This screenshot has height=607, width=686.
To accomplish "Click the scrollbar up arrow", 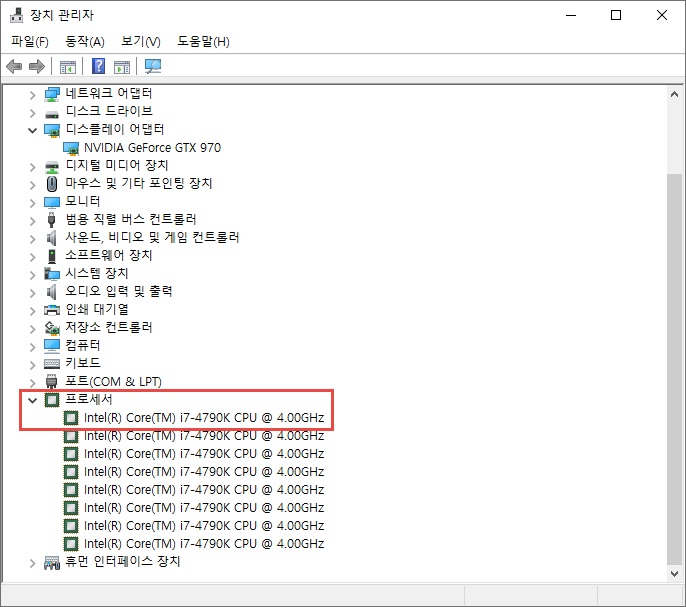I will pos(674,94).
